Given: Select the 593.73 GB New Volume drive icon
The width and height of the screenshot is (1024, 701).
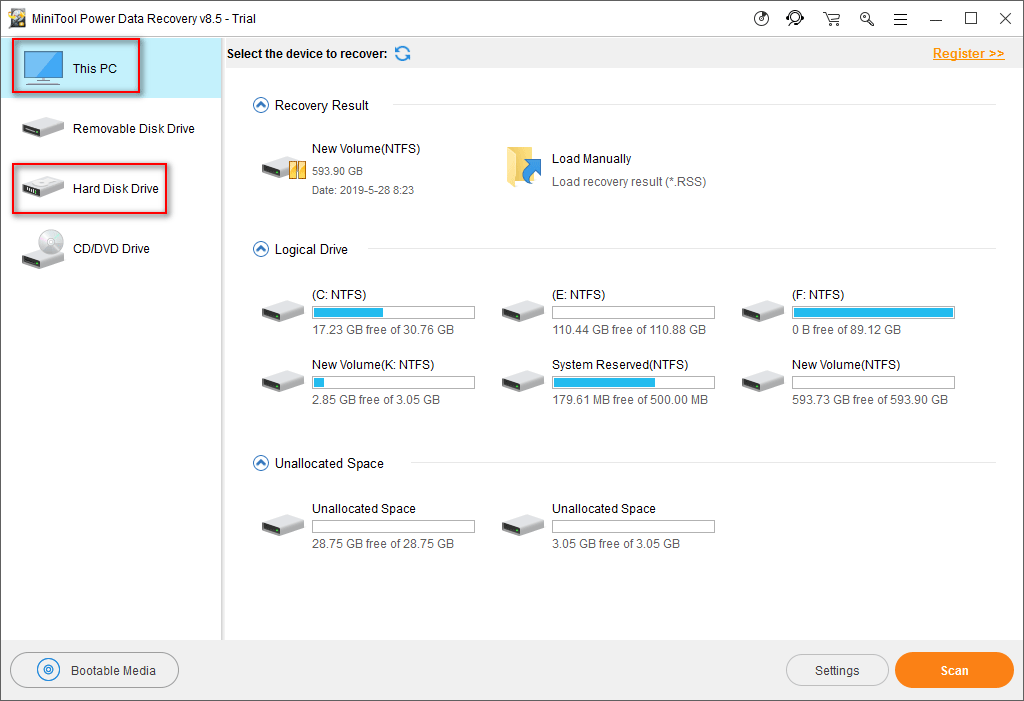Looking at the screenshot, I should coord(763,381).
